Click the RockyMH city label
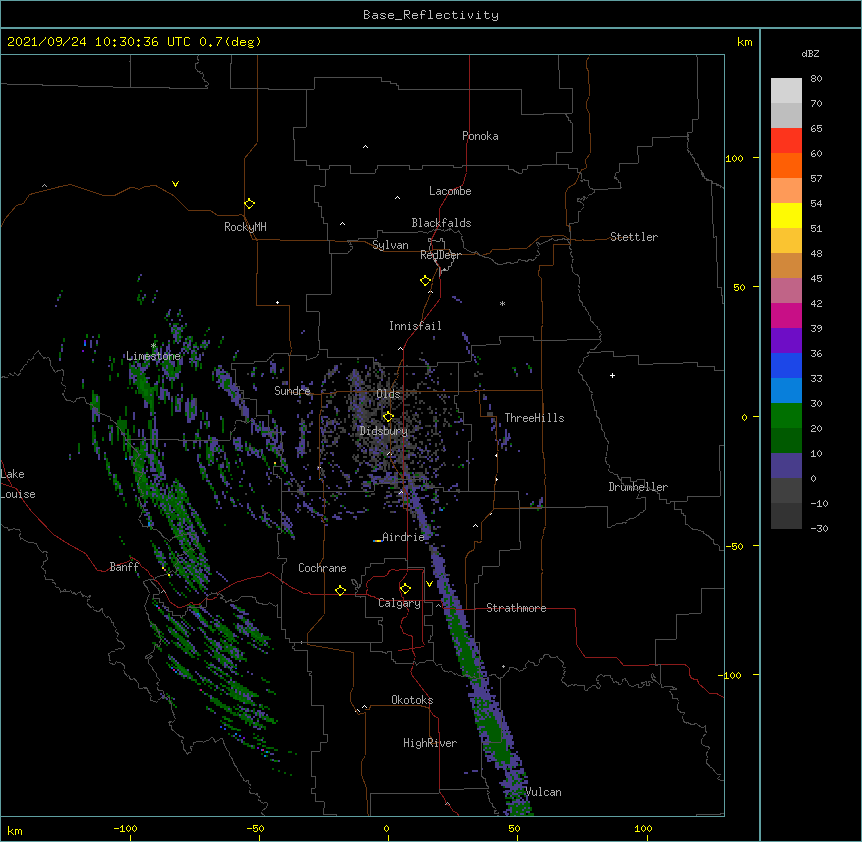The image size is (862, 842). pyautogui.click(x=245, y=227)
